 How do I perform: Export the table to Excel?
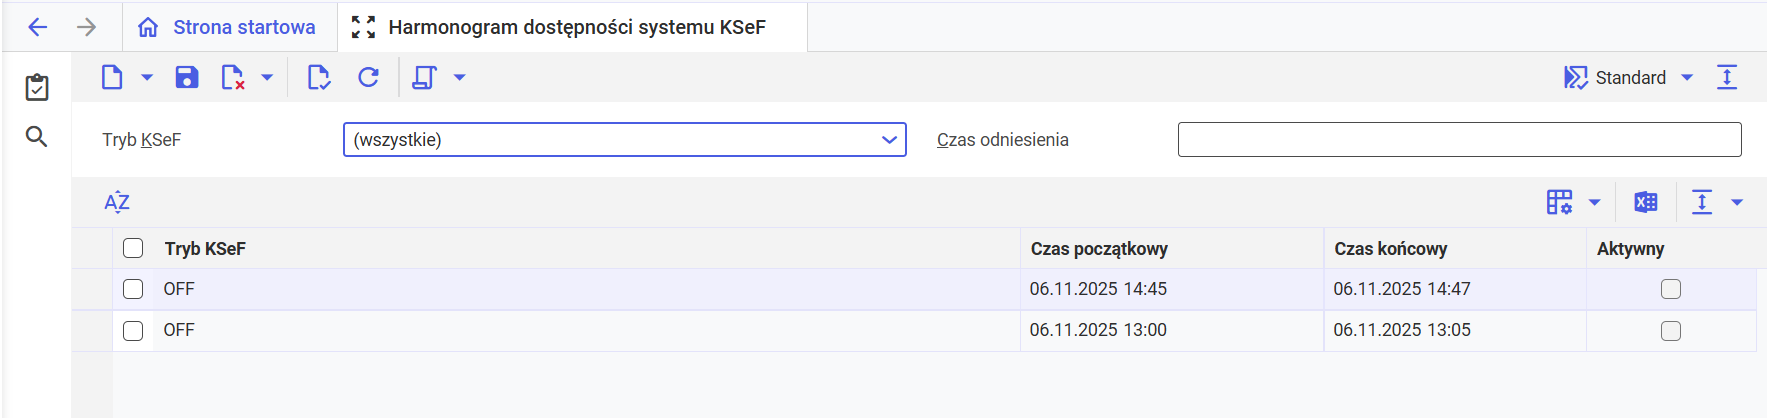pos(1645,203)
